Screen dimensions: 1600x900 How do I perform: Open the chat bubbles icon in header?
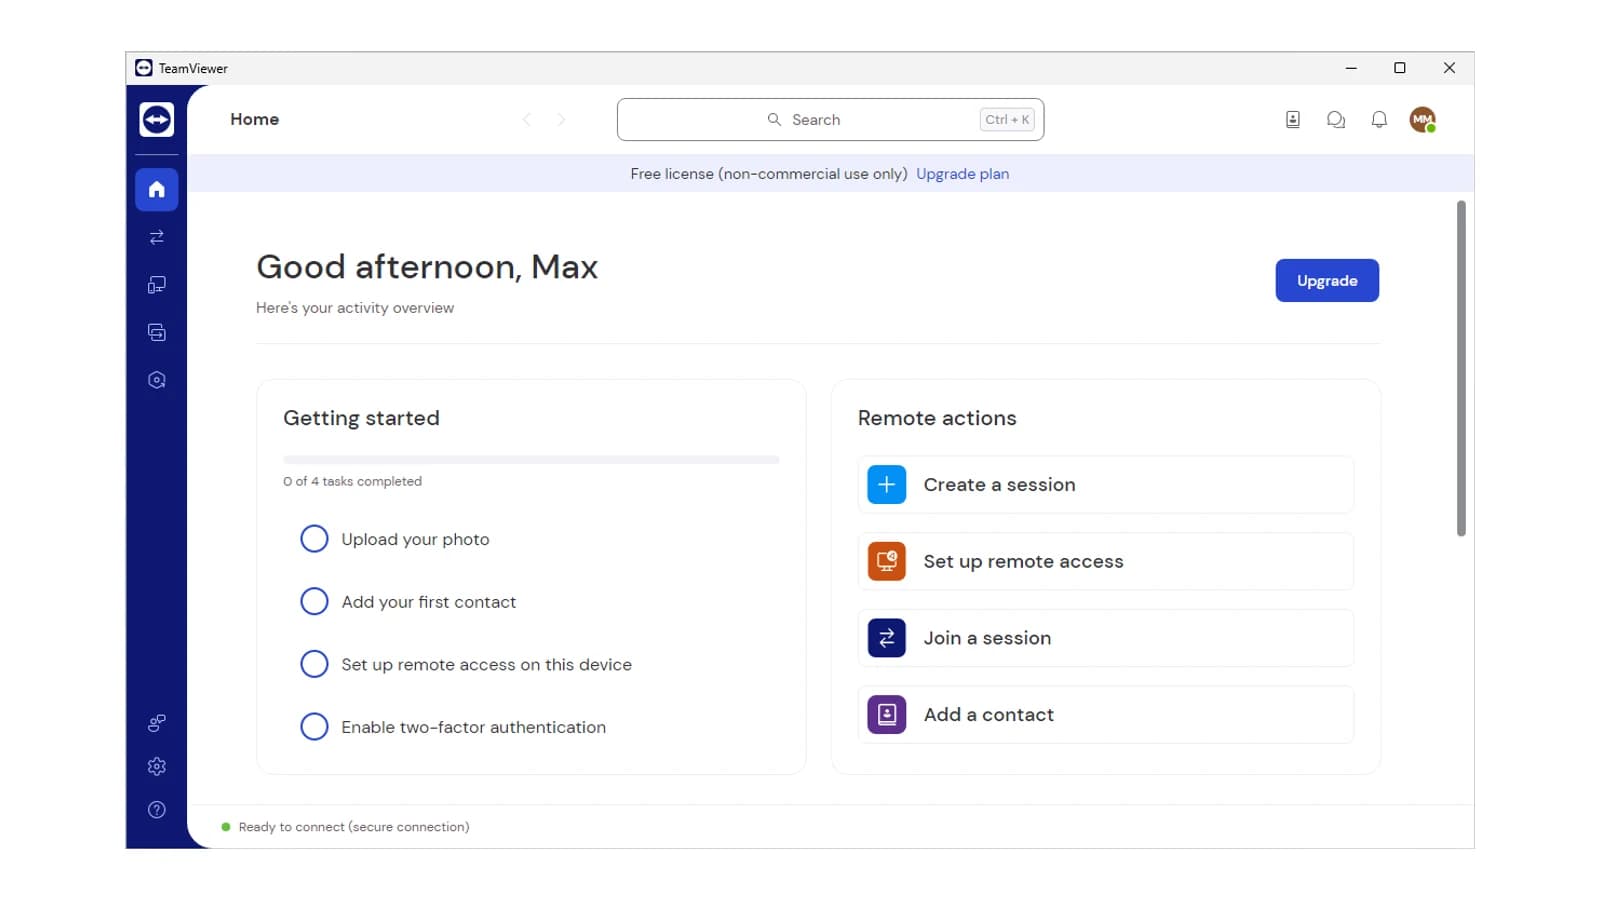click(x=1336, y=120)
